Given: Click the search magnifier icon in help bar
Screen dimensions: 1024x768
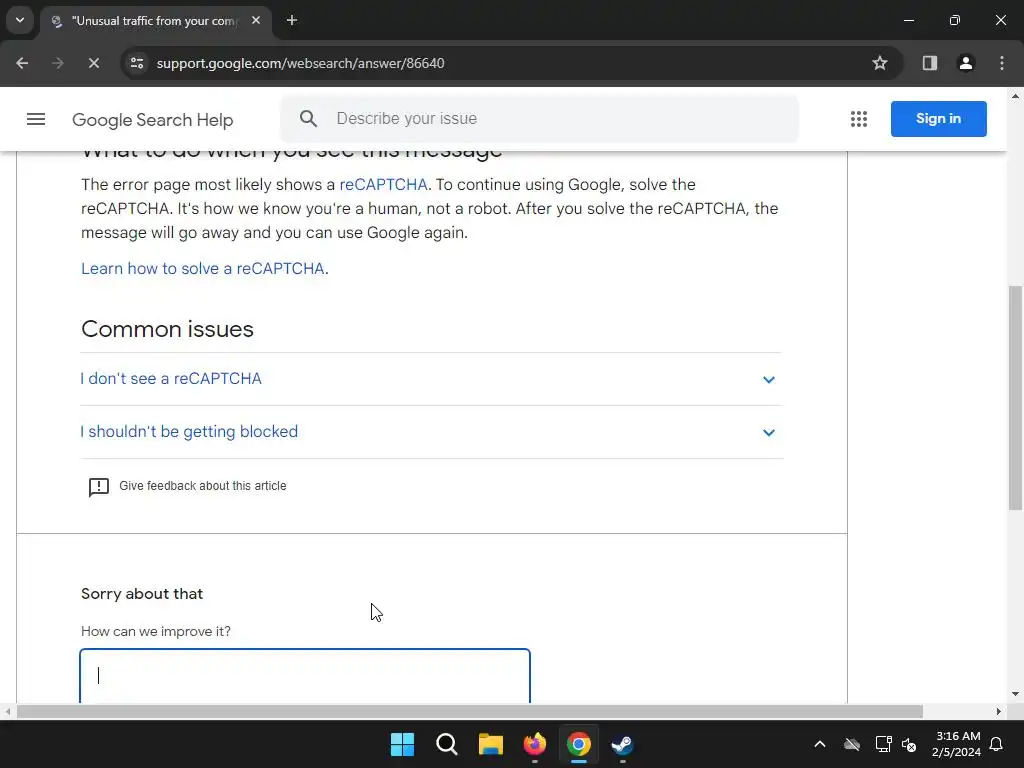Looking at the screenshot, I should click(308, 119).
